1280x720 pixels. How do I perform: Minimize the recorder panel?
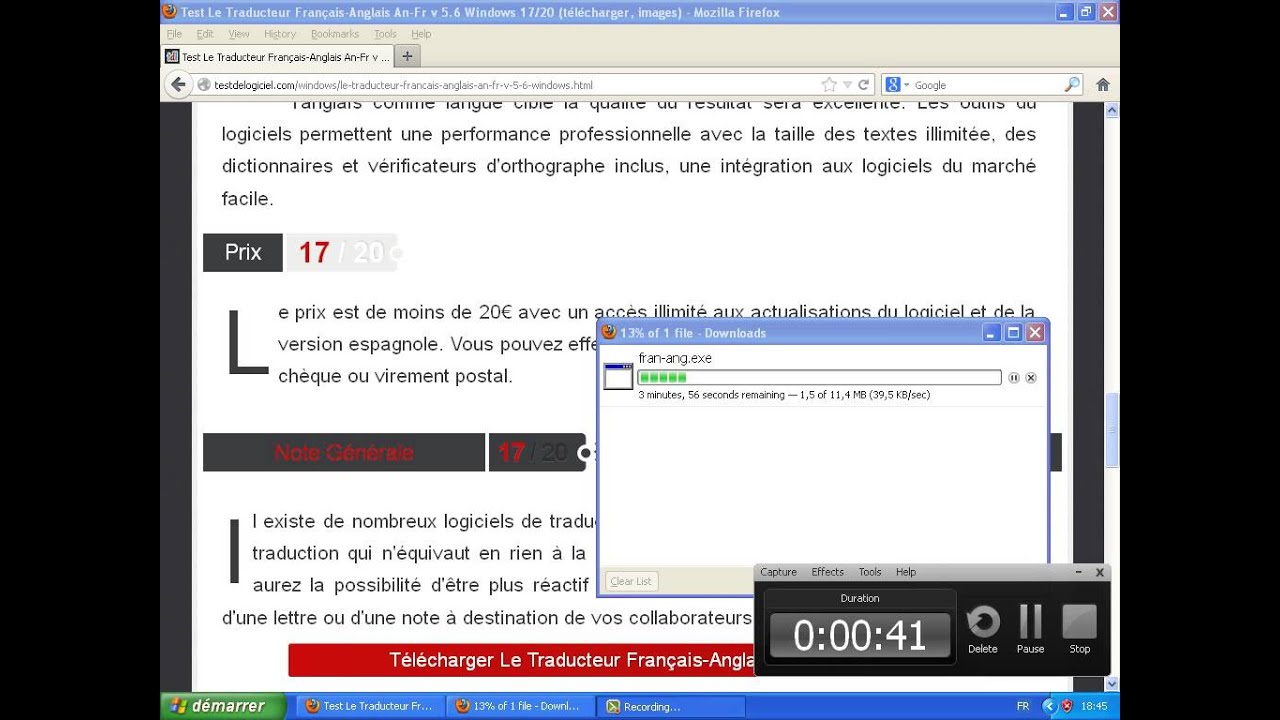tap(1079, 572)
